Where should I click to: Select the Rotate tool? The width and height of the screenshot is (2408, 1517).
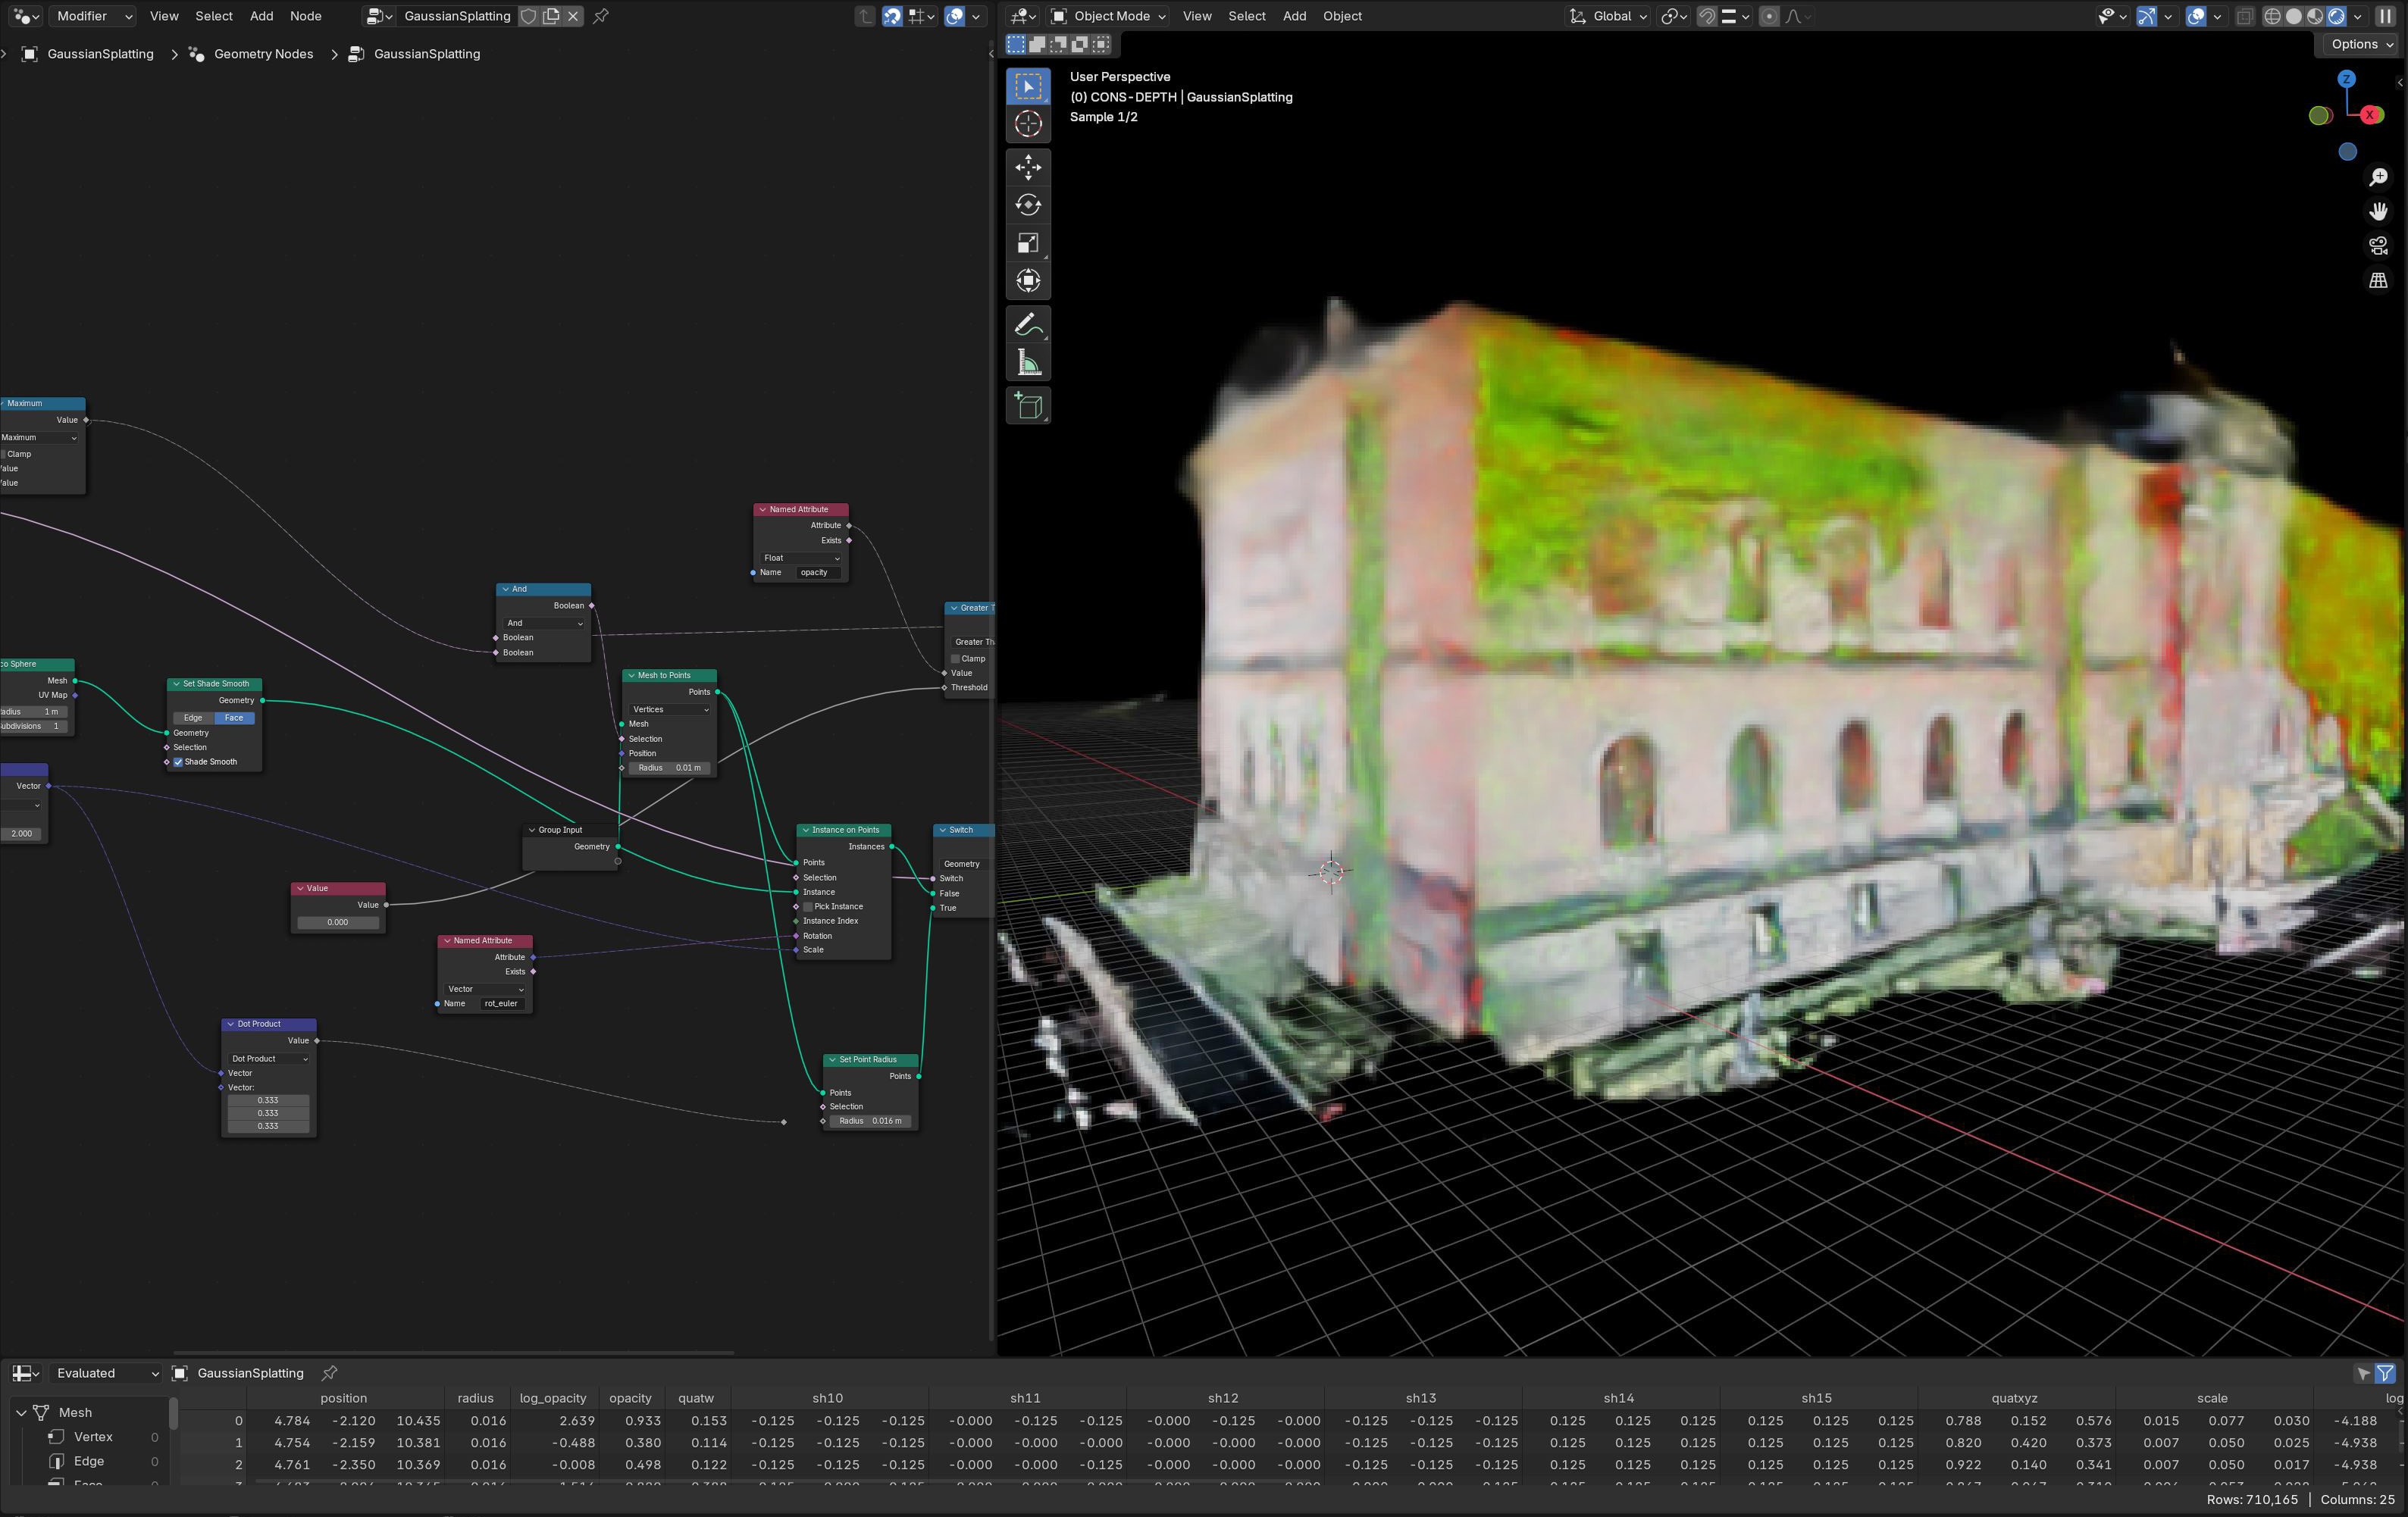pyautogui.click(x=1028, y=205)
